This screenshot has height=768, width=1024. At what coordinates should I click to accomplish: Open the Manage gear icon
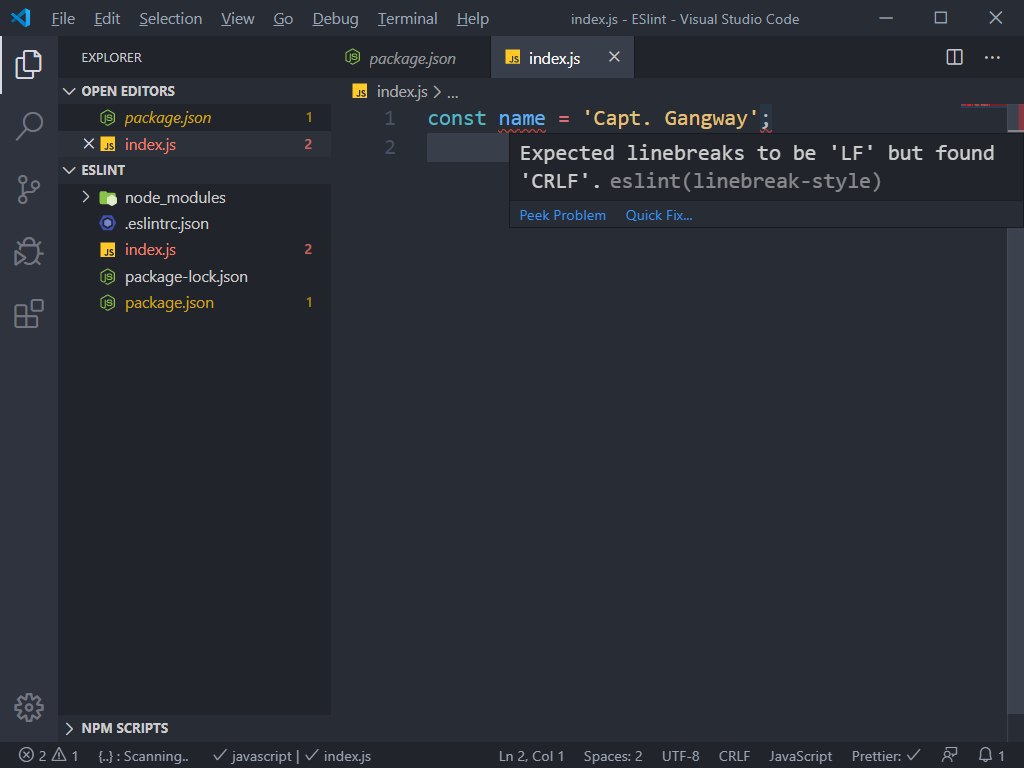point(28,707)
